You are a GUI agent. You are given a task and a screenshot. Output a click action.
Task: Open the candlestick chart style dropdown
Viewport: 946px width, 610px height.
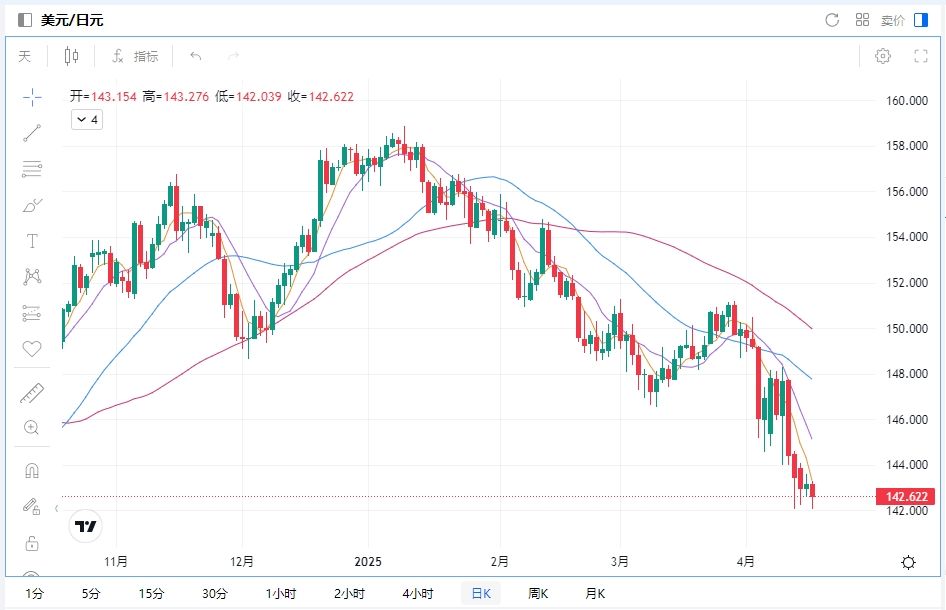pyautogui.click(x=71, y=56)
